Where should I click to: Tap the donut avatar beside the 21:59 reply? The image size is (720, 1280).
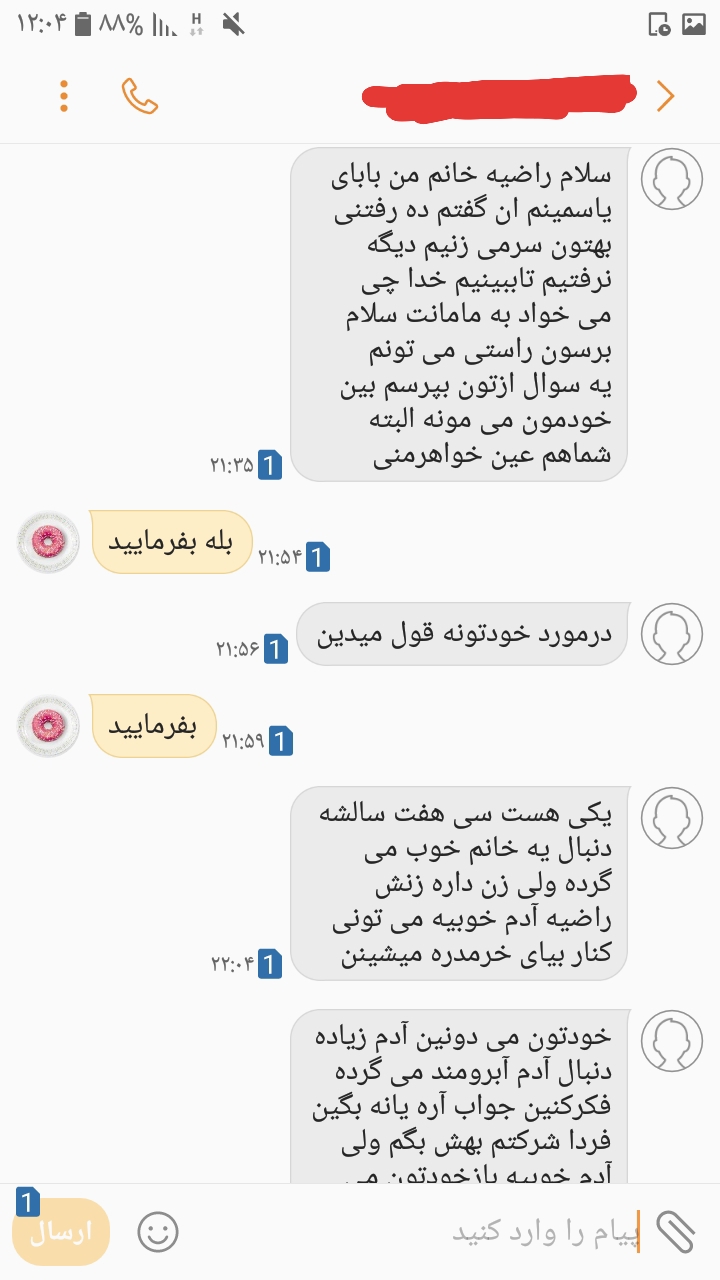48,726
